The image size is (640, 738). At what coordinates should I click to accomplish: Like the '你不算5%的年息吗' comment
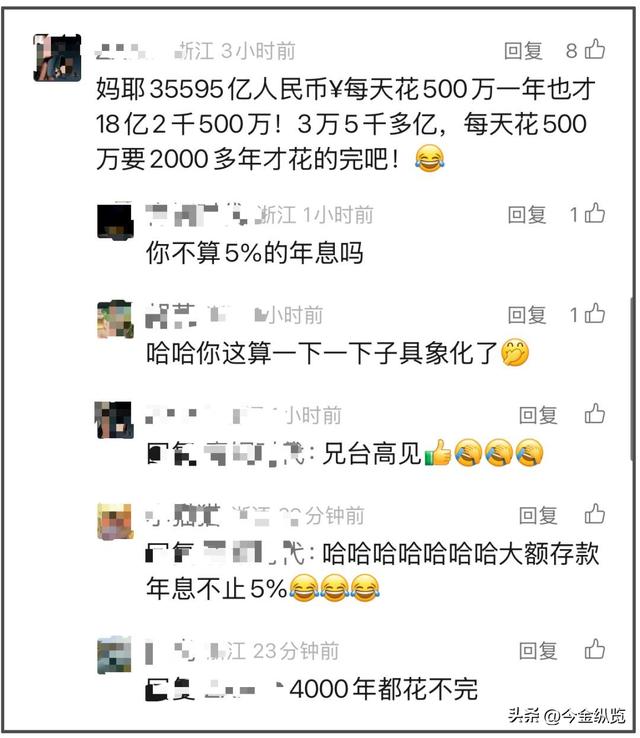click(595, 213)
